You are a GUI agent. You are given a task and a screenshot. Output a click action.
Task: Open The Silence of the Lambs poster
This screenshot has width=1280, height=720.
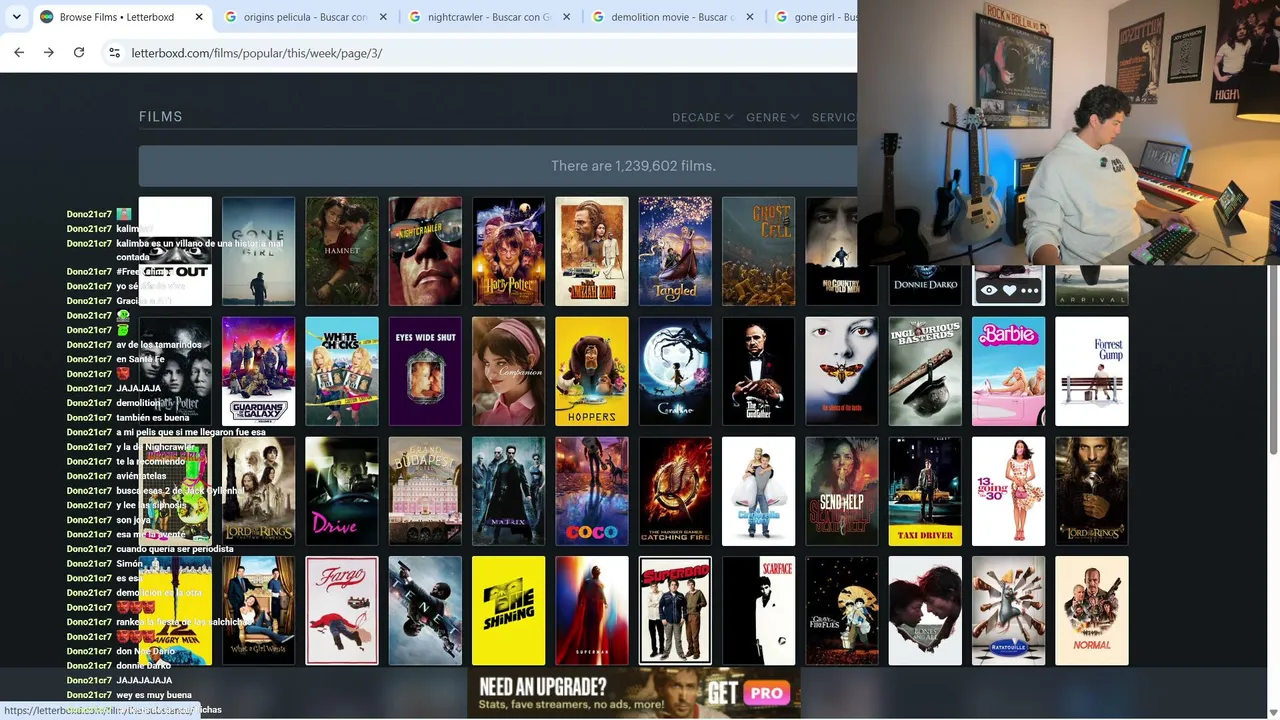842,371
